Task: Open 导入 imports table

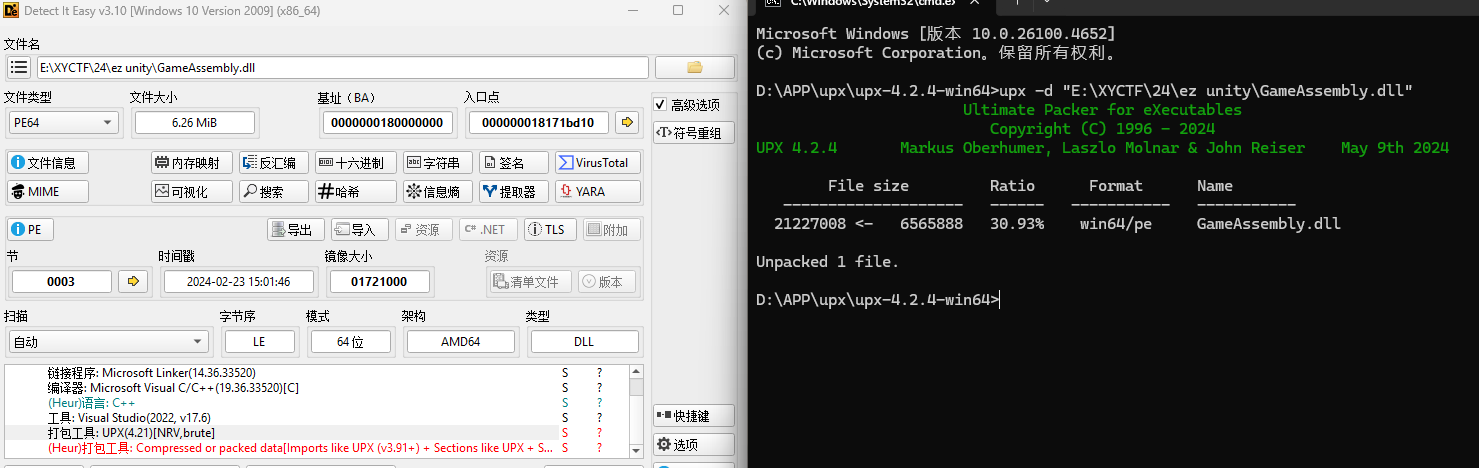Action: tap(360, 229)
